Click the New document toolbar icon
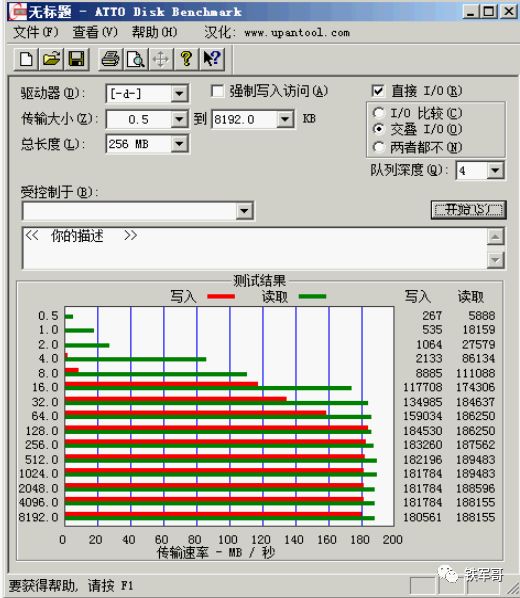Viewport: 520px width, 598px height. [x=26, y=59]
